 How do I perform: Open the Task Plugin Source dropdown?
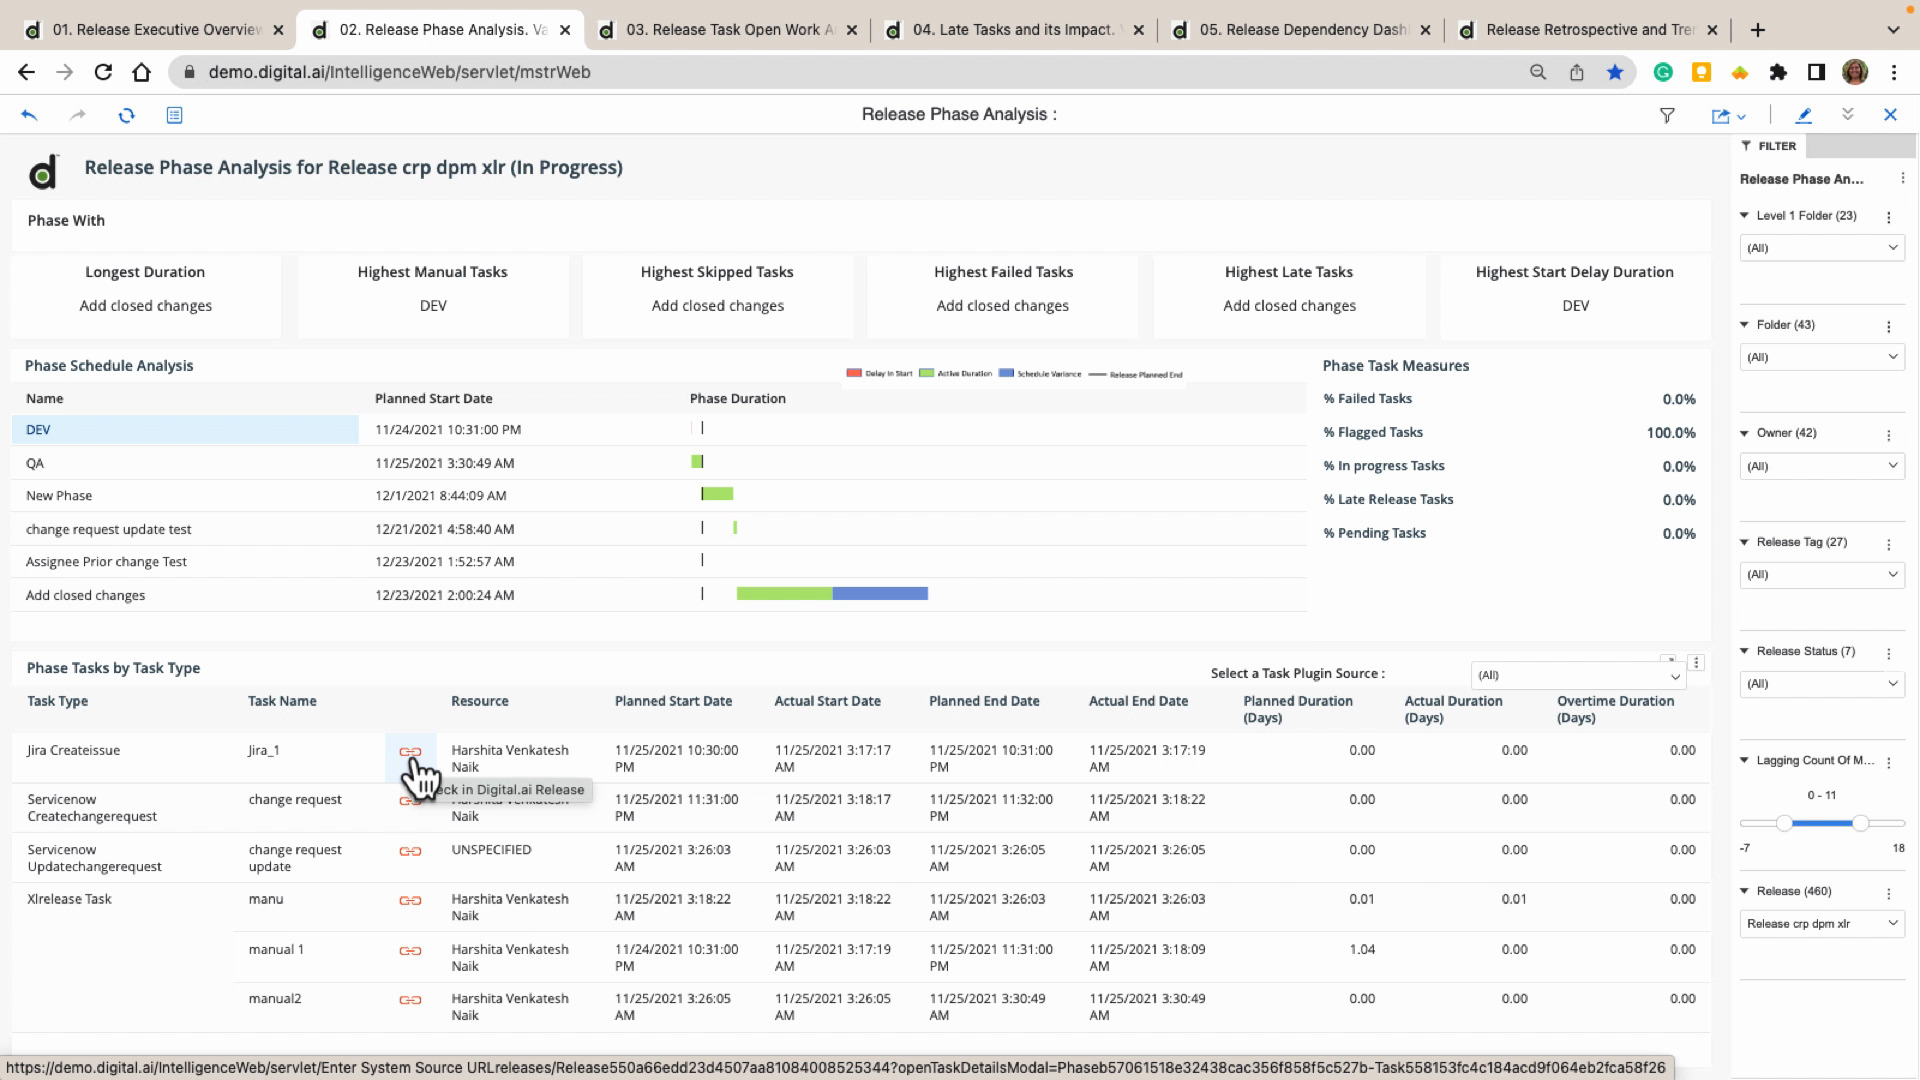click(x=1578, y=676)
